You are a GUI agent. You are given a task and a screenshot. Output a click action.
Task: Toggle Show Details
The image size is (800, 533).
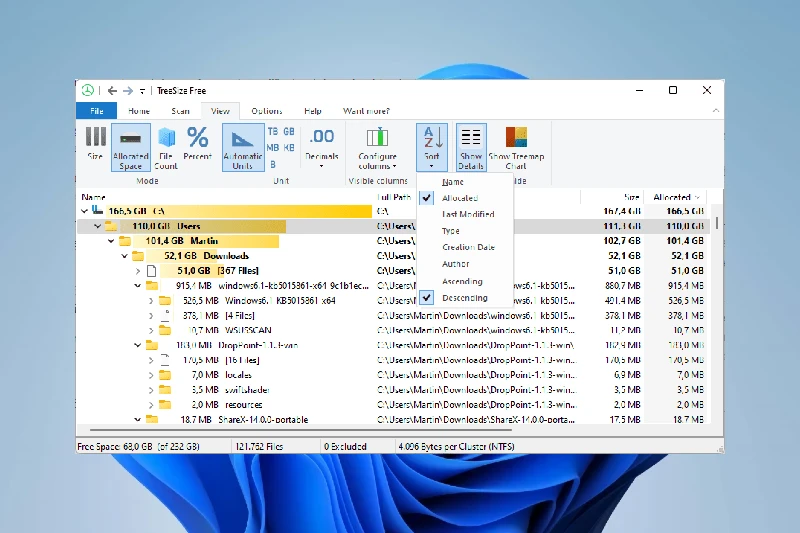tap(471, 147)
